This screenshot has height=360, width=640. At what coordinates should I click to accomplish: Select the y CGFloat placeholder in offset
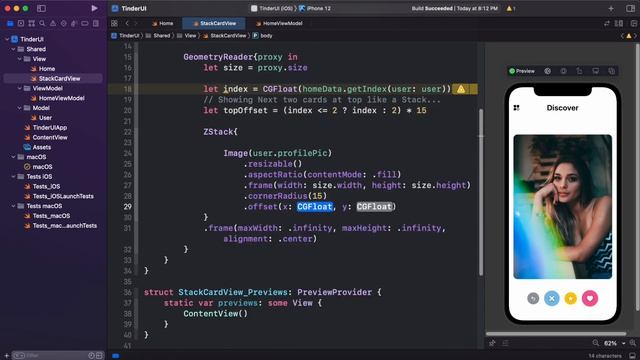click(374, 207)
